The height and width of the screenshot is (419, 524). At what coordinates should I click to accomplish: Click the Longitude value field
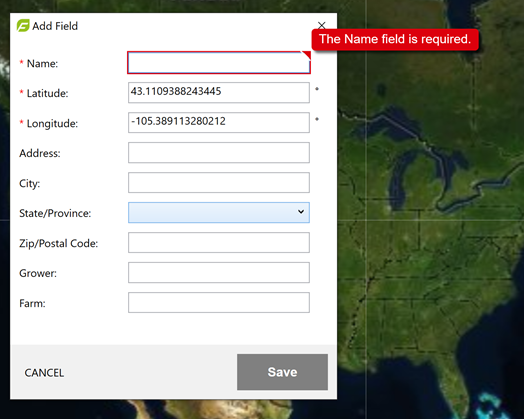coord(219,122)
